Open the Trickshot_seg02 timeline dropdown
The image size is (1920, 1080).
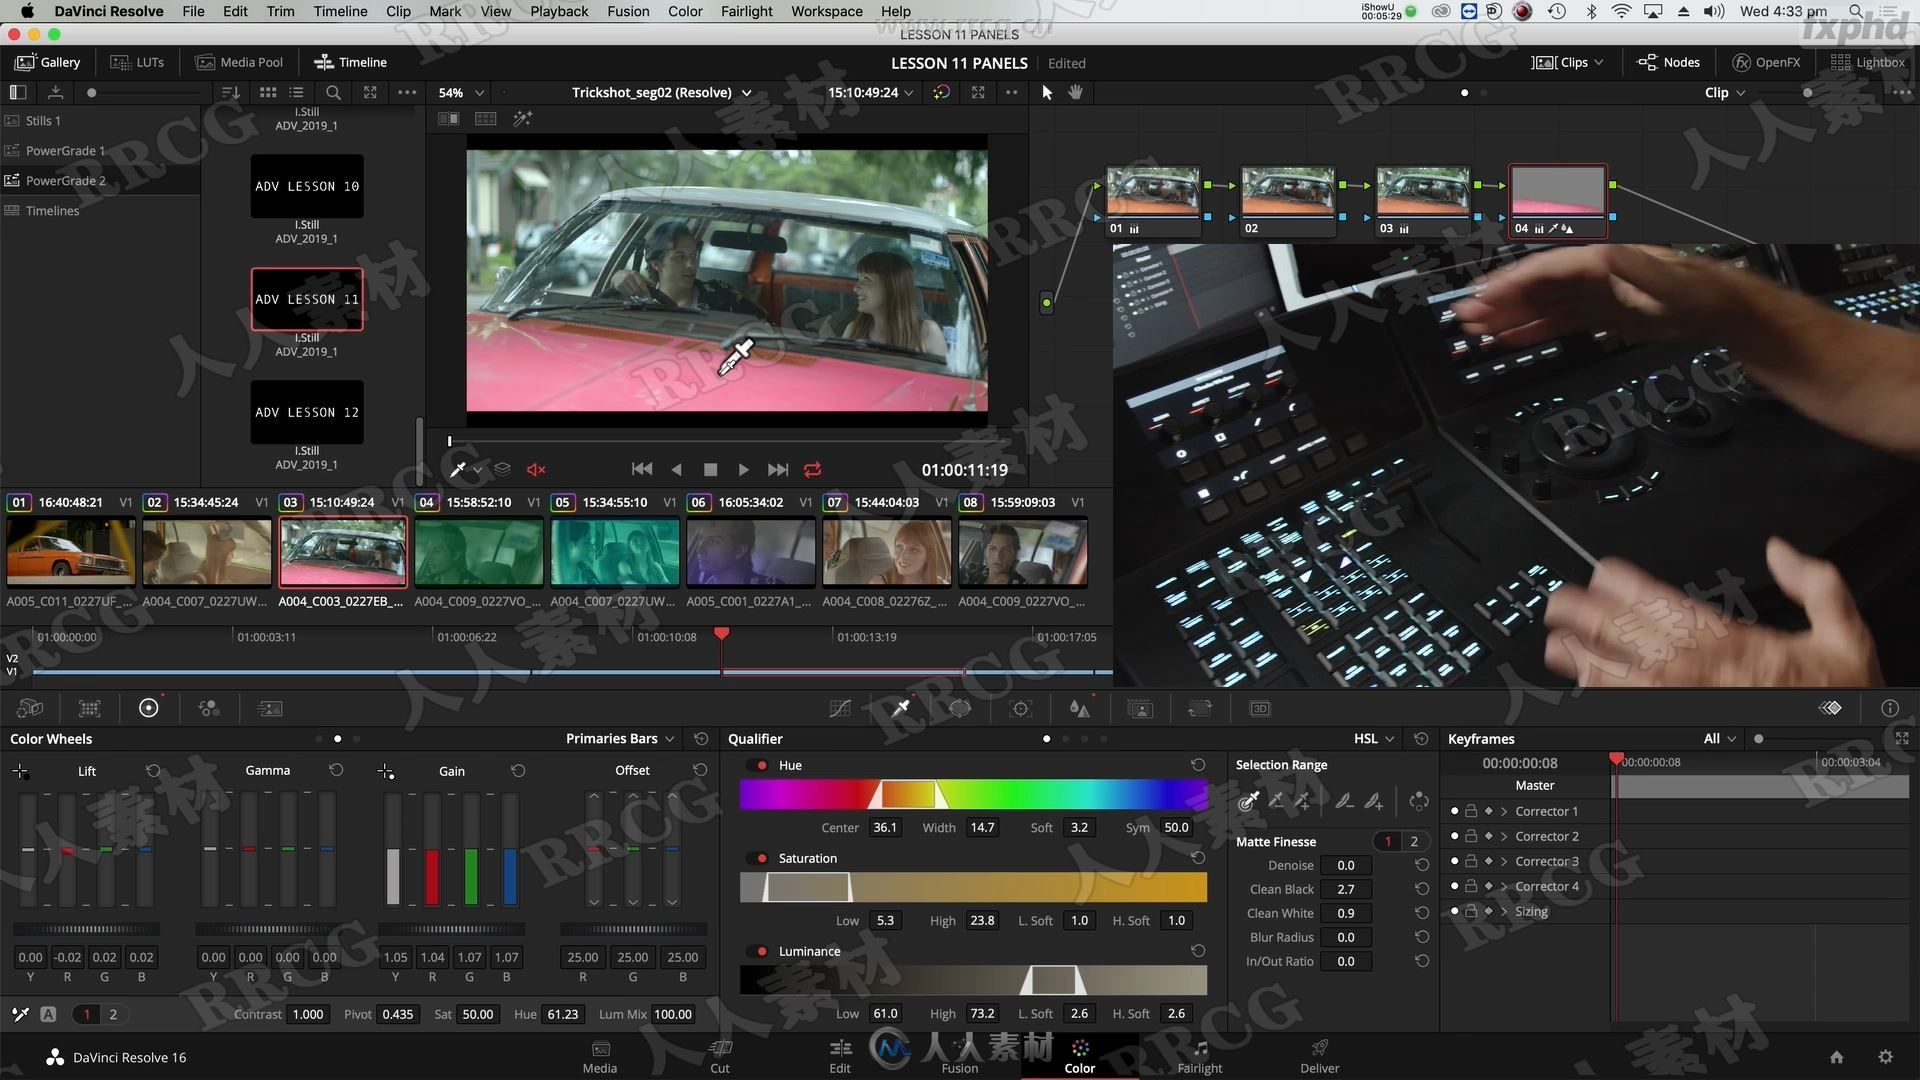tap(662, 92)
